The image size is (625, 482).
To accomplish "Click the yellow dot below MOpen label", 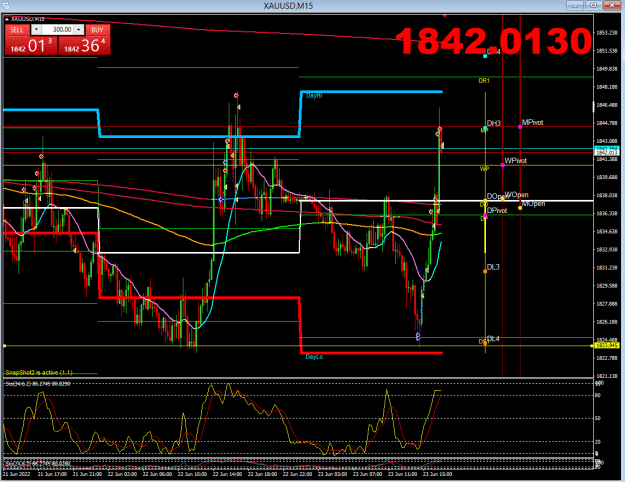I will (520, 208).
